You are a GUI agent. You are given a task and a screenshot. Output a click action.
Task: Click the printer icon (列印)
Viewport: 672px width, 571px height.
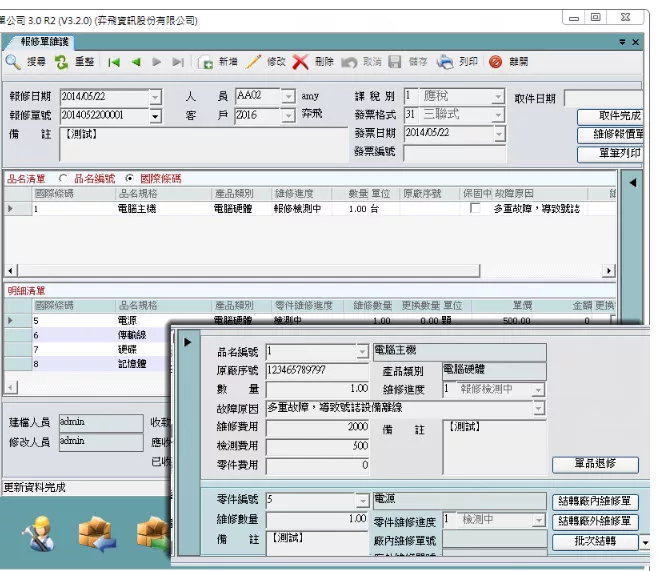click(445, 62)
